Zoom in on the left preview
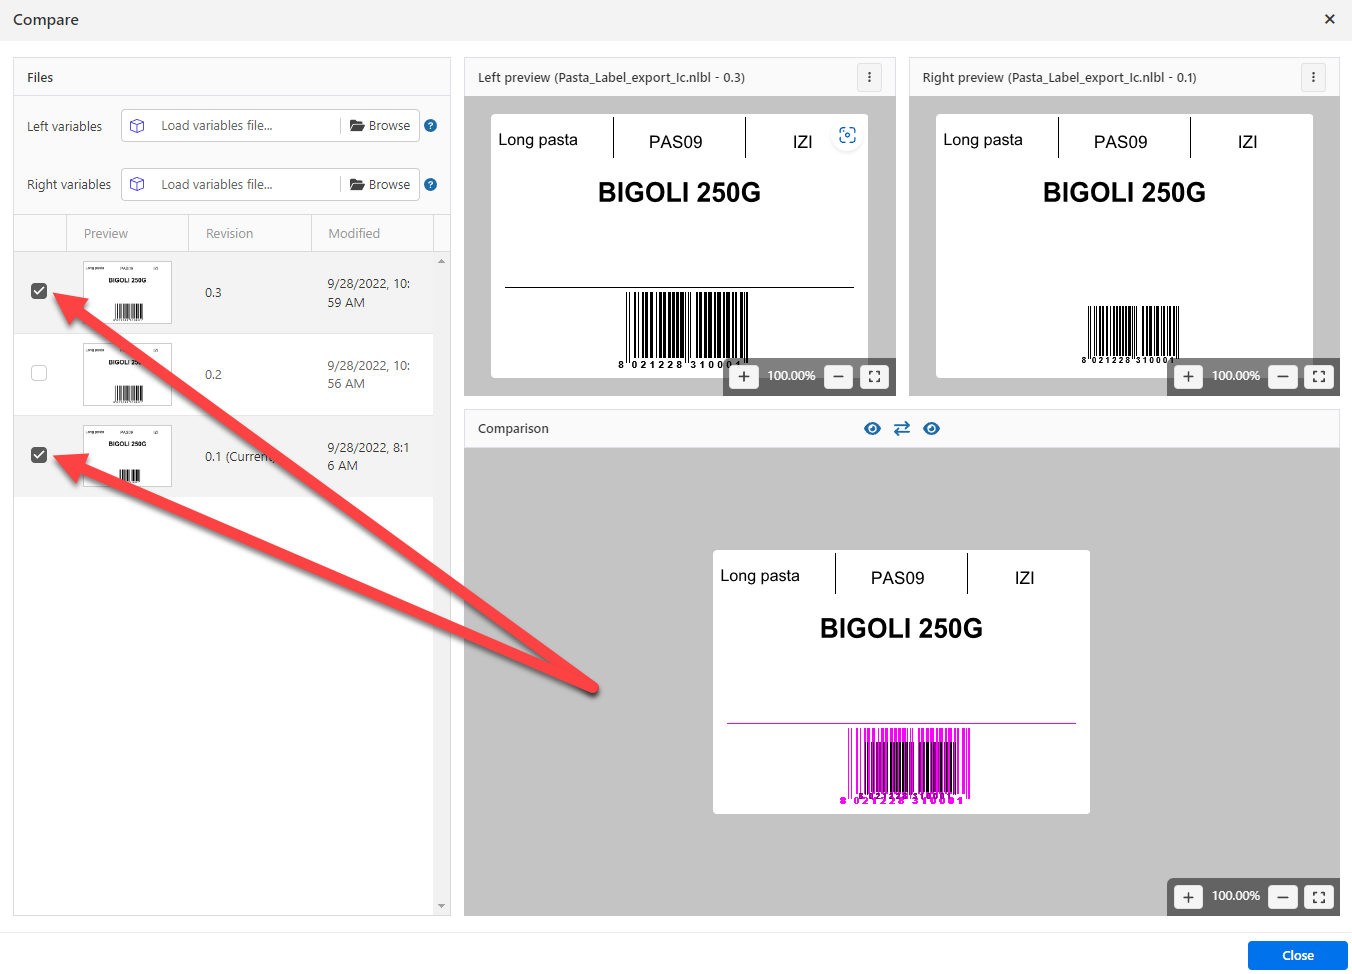 coord(744,377)
